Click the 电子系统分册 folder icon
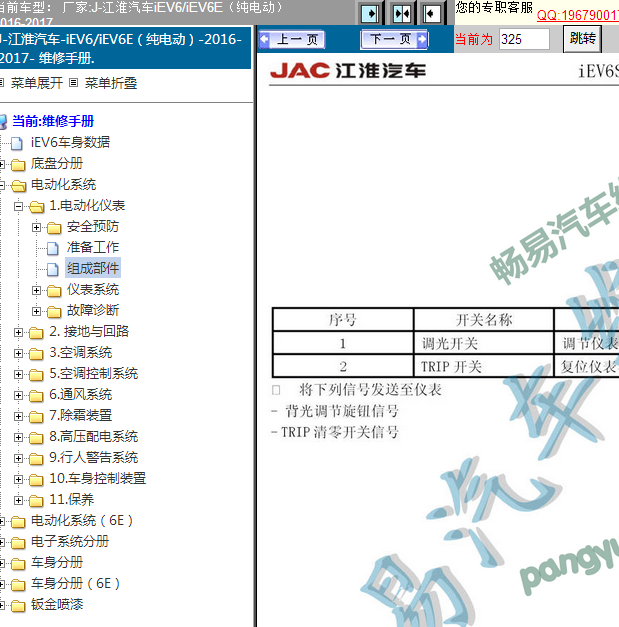The image size is (619, 627). [x=18, y=543]
